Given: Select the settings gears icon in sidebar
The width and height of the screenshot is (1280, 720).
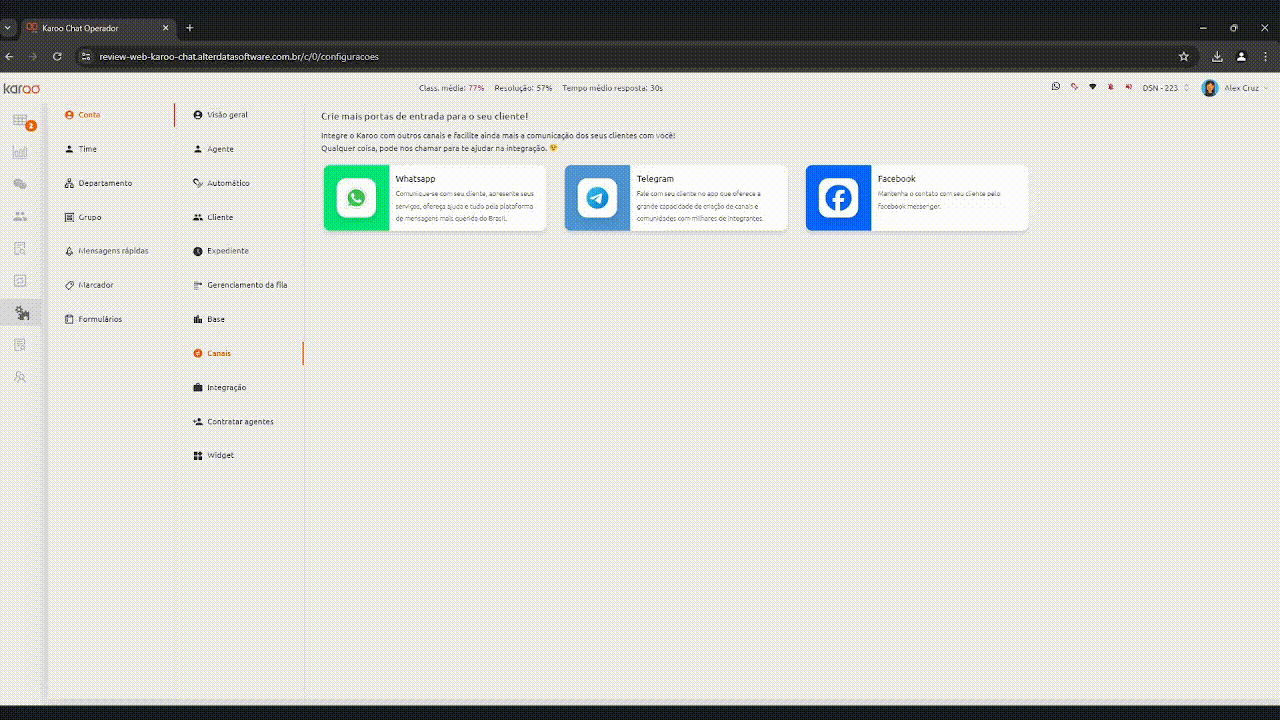Looking at the screenshot, I should pyautogui.click(x=21, y=313).
